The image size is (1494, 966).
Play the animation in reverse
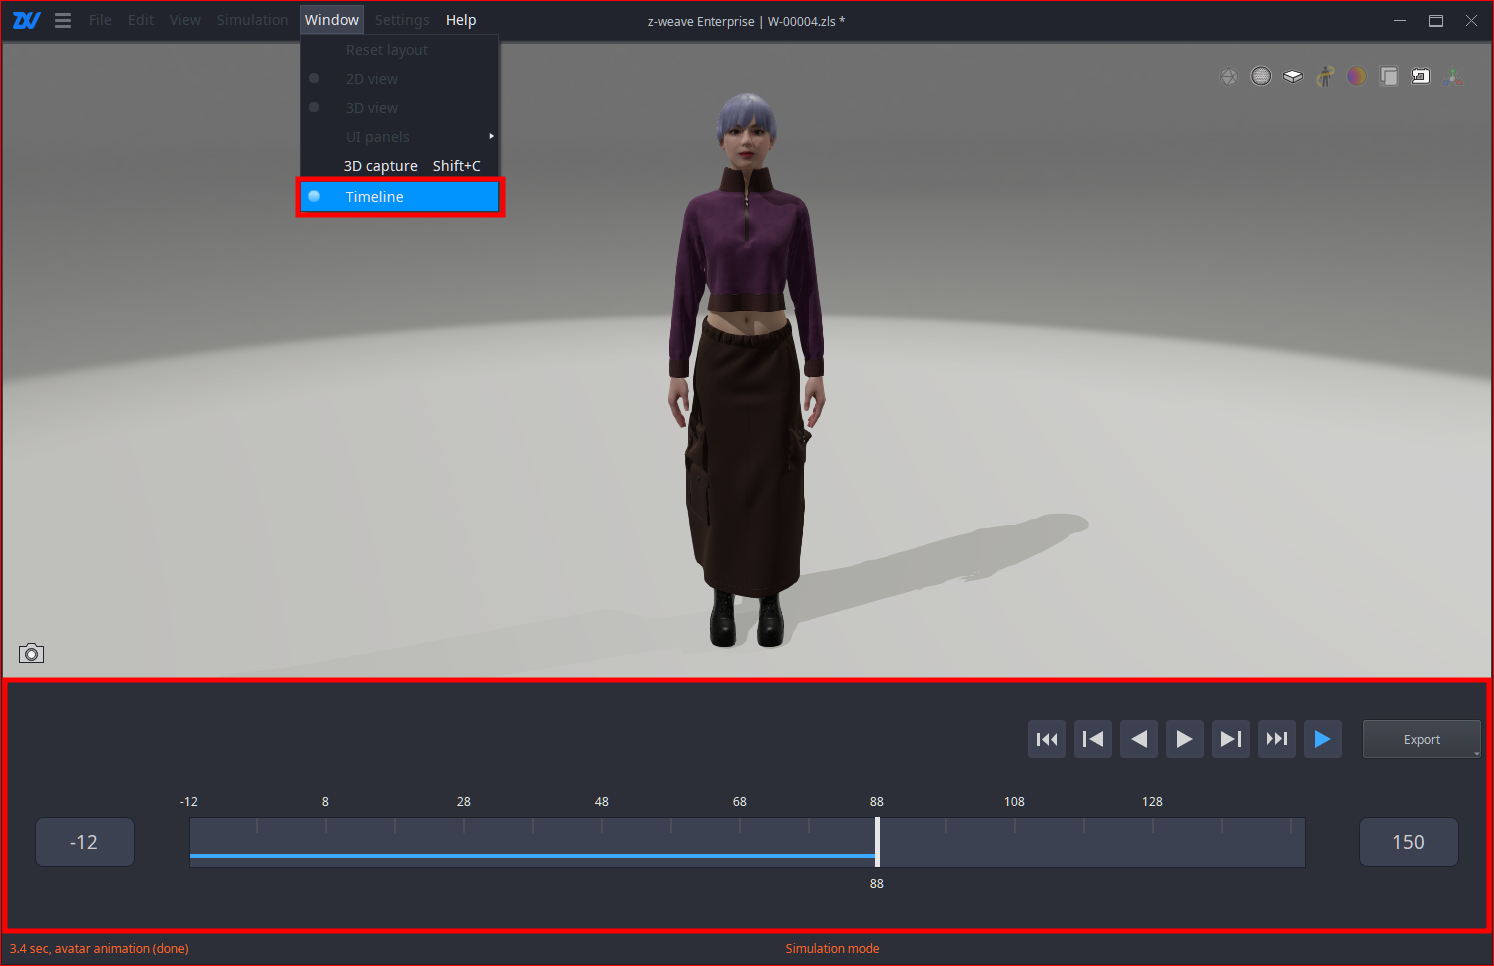(1139, 739)
